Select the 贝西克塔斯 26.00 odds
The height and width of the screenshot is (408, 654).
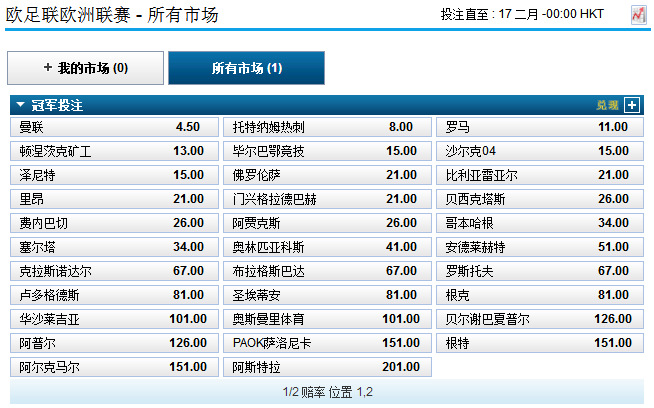pos(540,199)
